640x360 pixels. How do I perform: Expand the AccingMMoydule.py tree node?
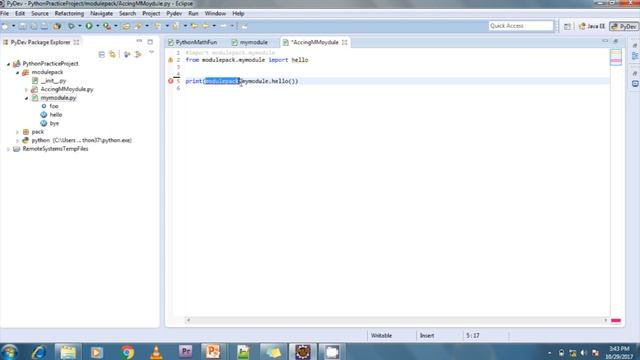[27, 90]
